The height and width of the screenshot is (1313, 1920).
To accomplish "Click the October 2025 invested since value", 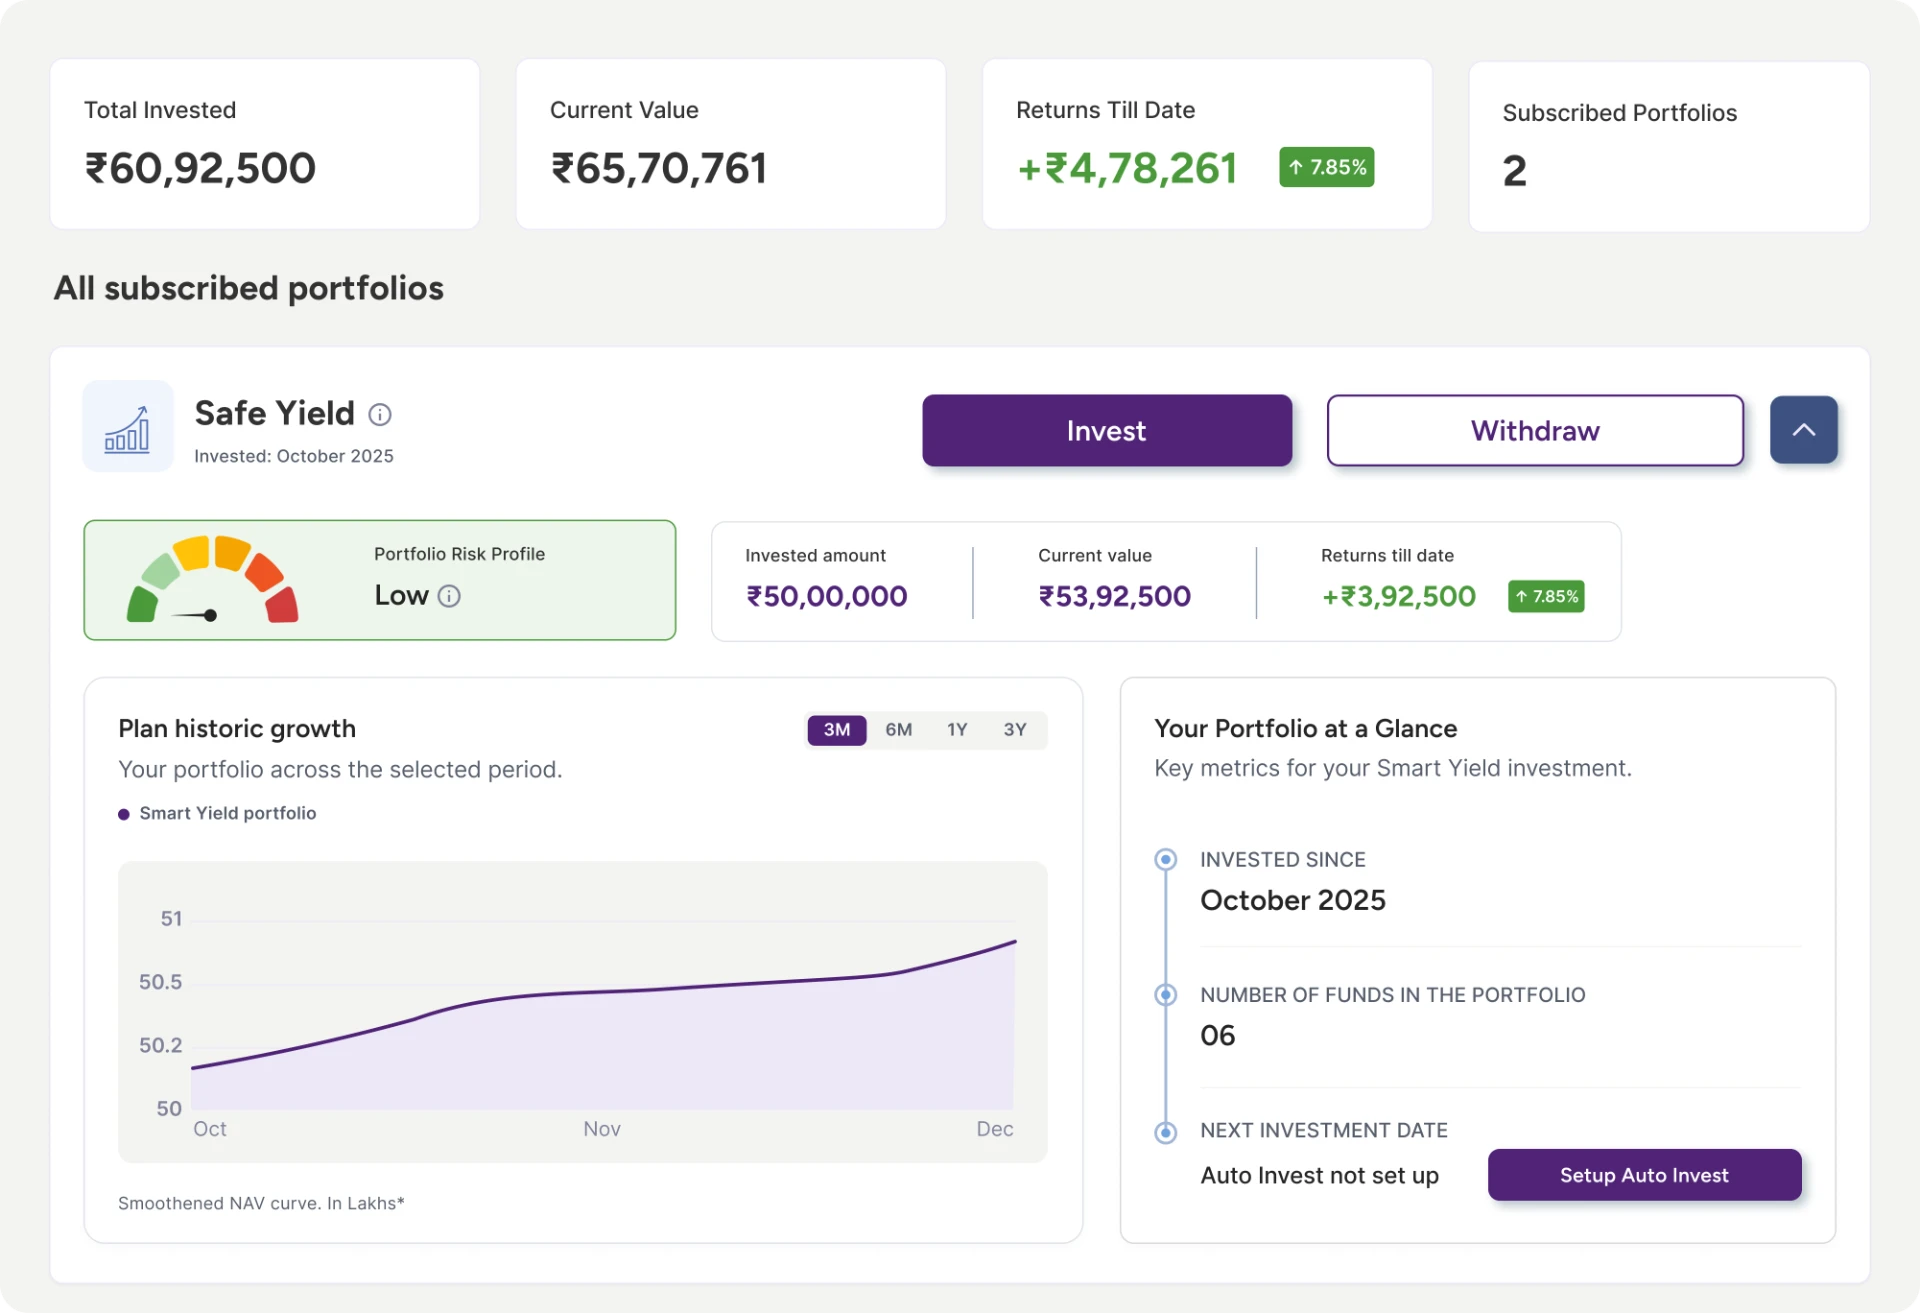I will click(1293, 900).
